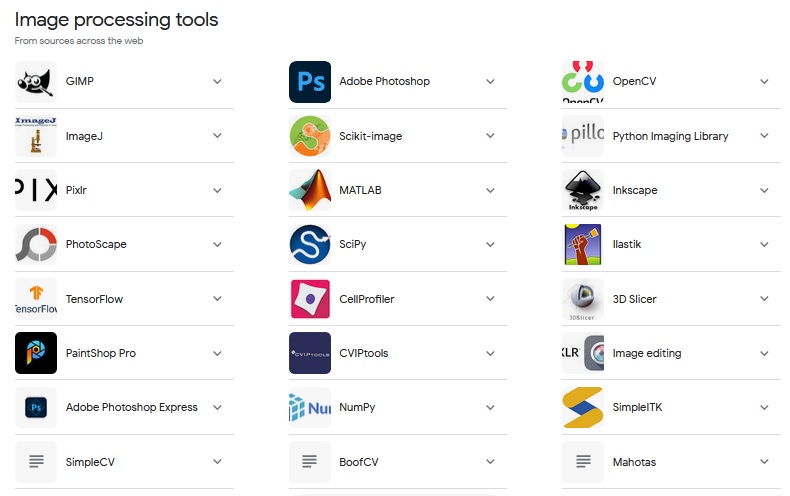
Task: Click the SciPy logo icon
Action: click(x=310, y=244)
